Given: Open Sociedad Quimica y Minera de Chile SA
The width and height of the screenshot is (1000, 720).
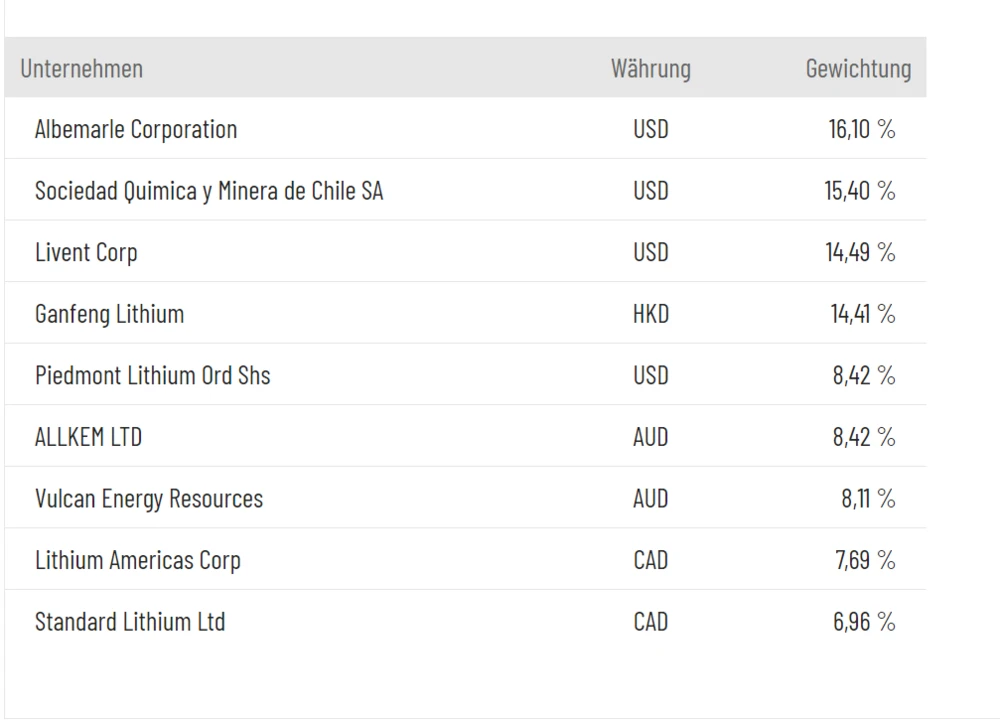Looking at the screenshot, I should (x=209, y=191).
